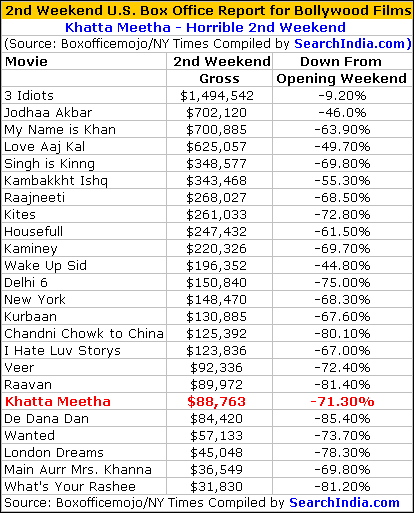Click the red -71.30% drop value
Screen dimensions: 414x513
342,402
